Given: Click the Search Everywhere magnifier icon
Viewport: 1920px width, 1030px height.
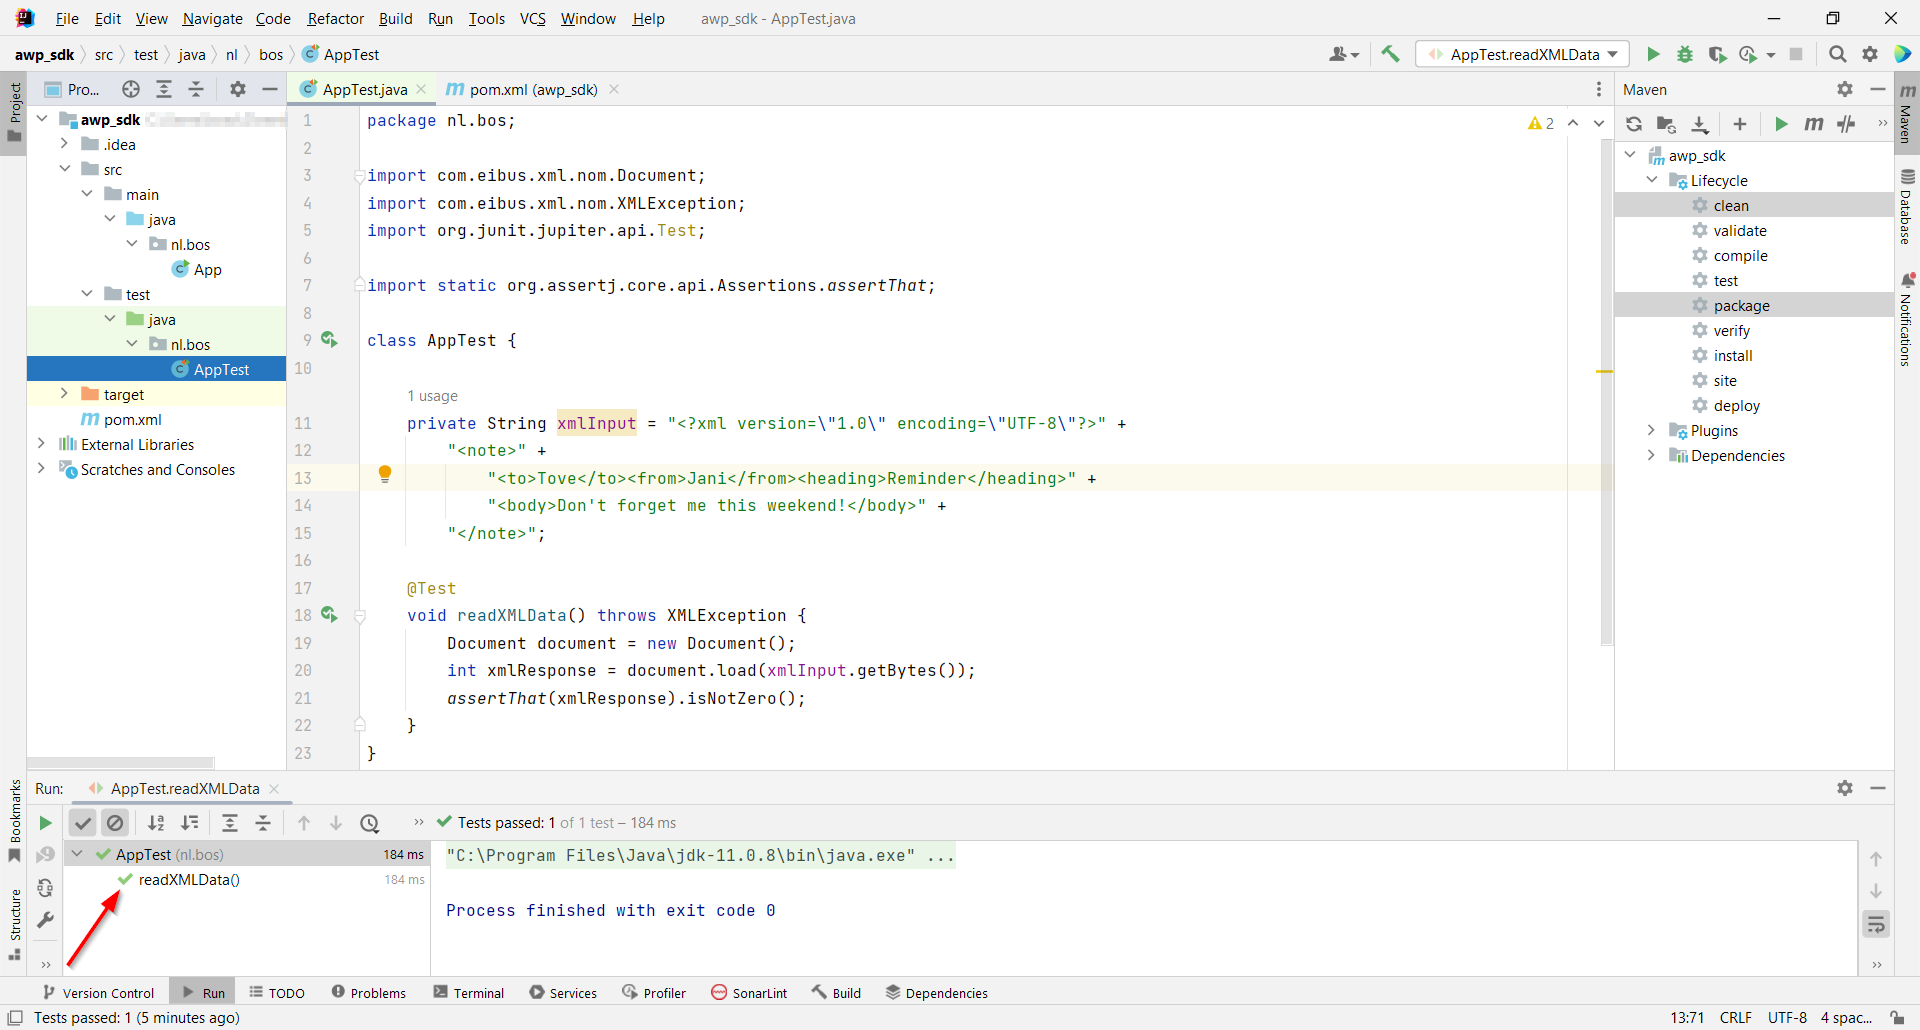Looking at the screenshot, I should (1837, 54).
